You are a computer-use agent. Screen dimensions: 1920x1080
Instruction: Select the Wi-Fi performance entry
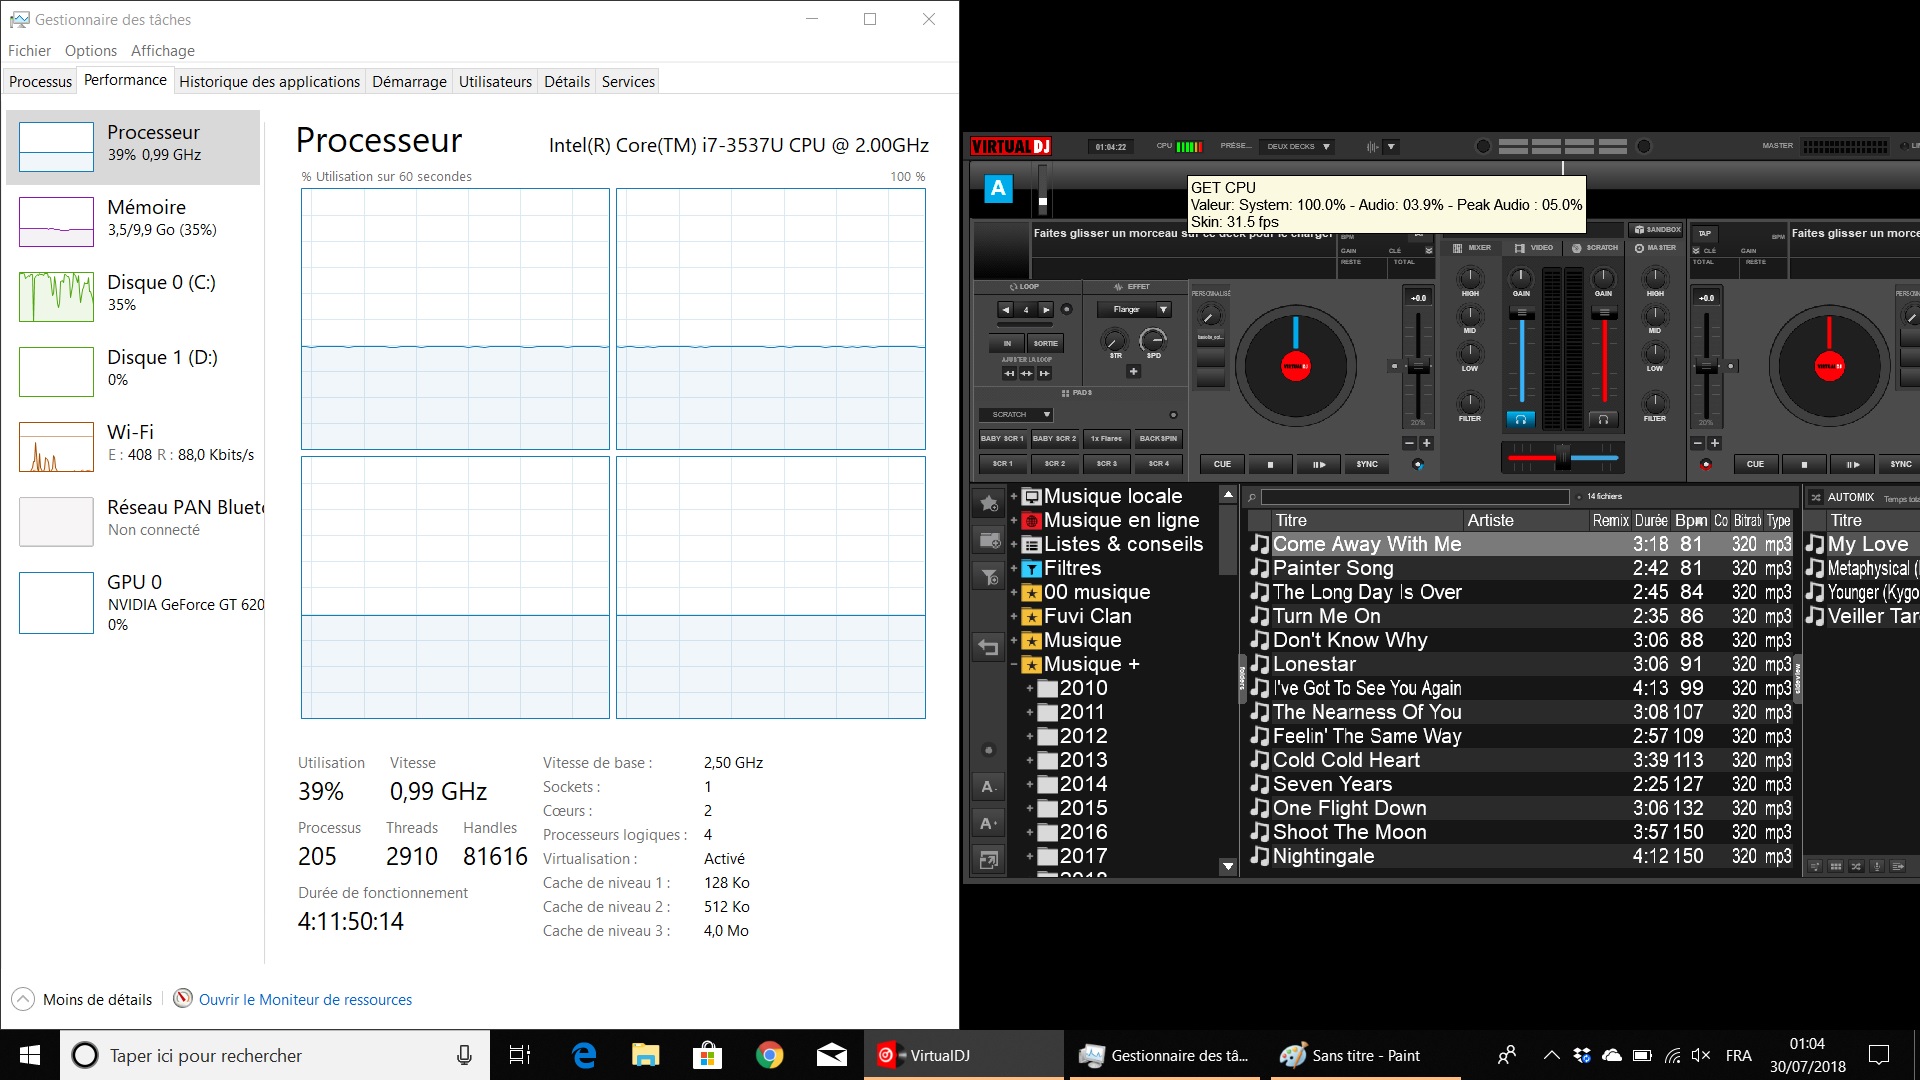coord(135,446)
